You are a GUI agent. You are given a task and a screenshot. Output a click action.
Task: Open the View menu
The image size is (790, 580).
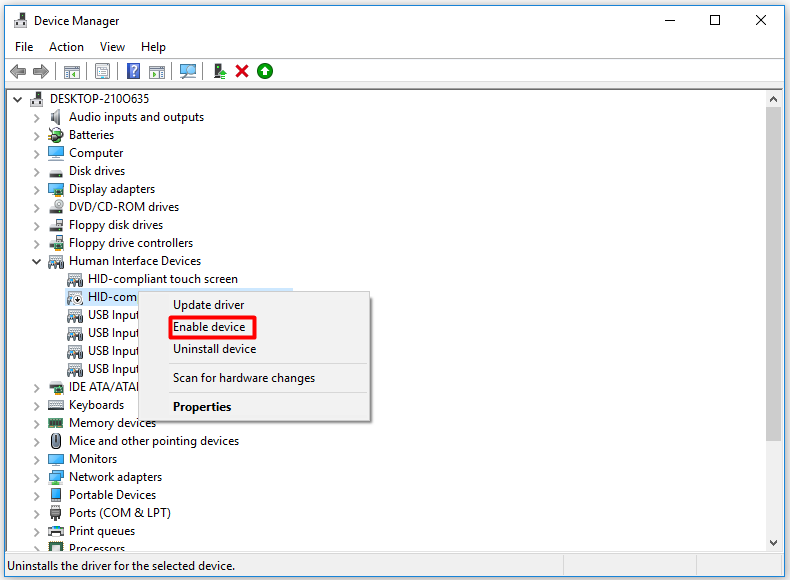(x=112, y=47)
